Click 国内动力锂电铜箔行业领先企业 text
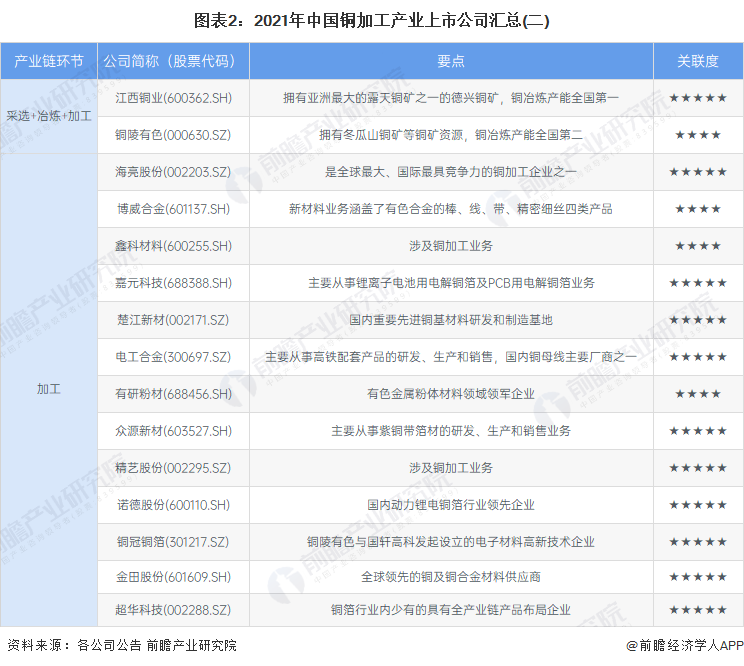 click(x=451, y=505)
